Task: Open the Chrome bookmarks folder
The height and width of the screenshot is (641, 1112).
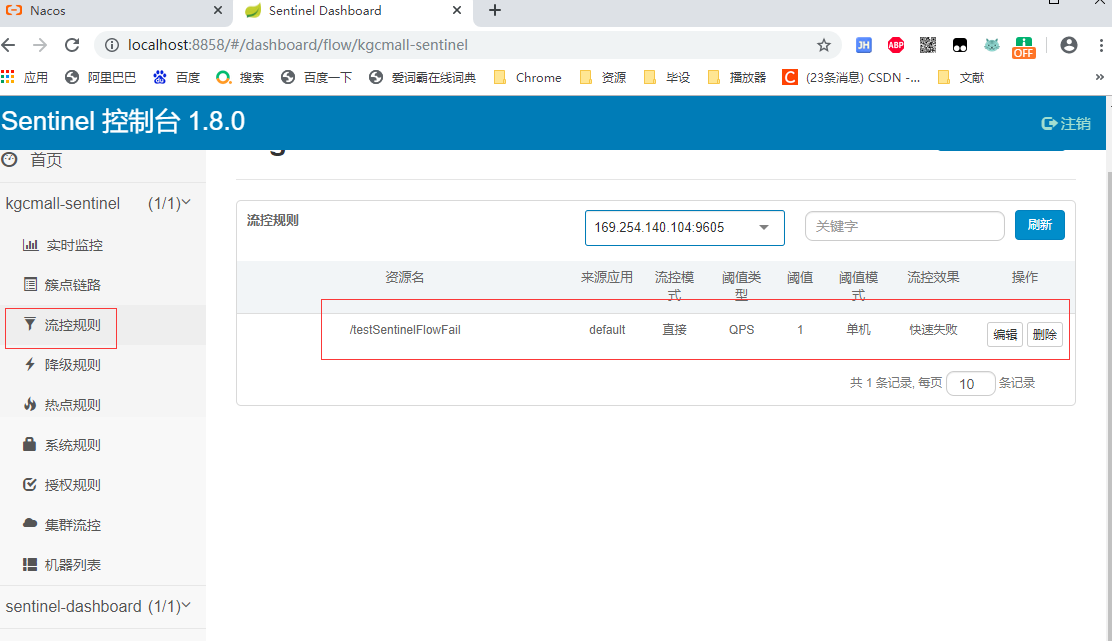Action: coord(528,77)
